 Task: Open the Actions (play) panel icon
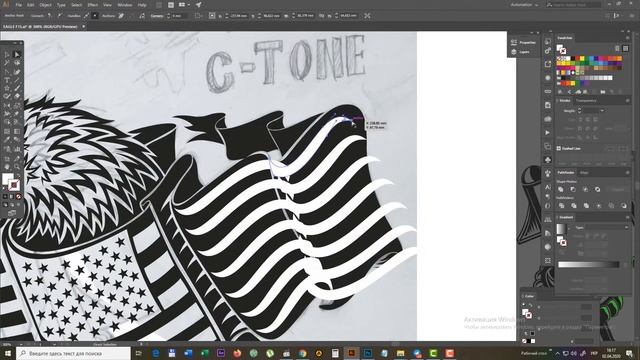click(547, 133)
